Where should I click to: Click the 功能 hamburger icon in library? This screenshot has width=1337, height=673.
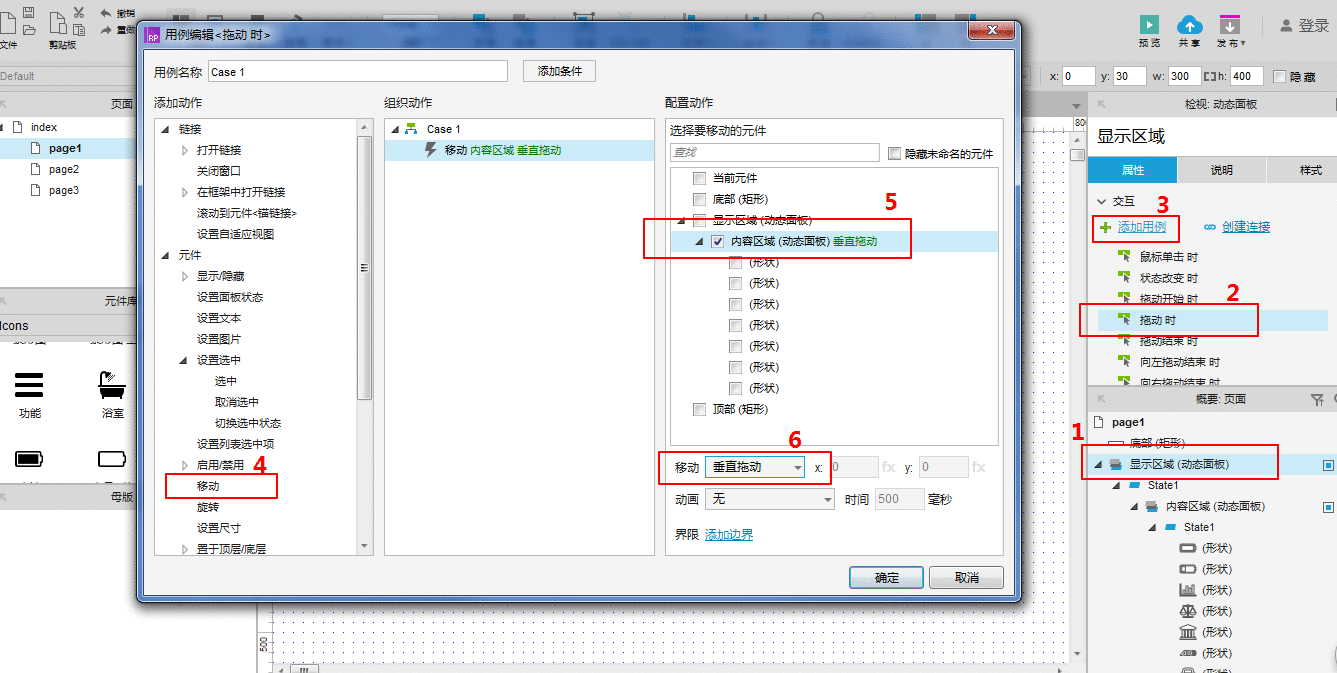29,383
